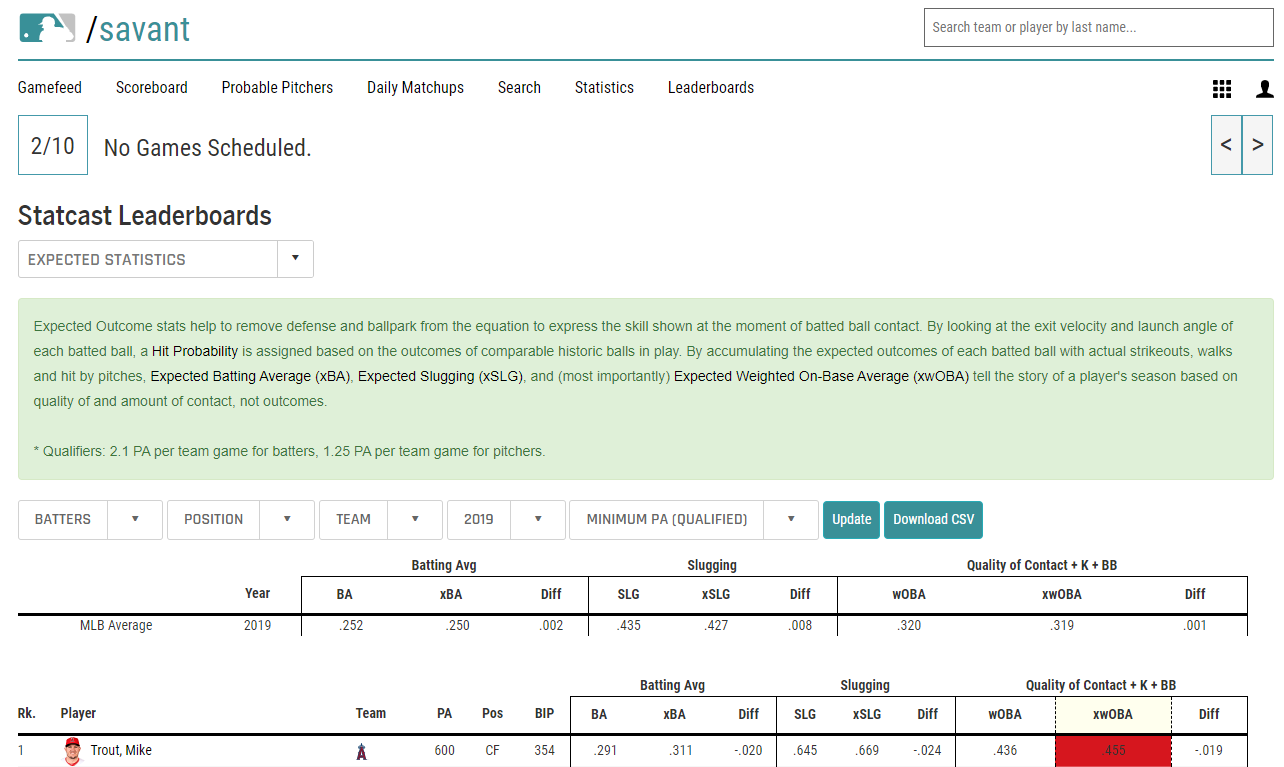Viewport: 1284px width, 767px height.
Task: Open the Statistics menu
Action: coord(604,88)
